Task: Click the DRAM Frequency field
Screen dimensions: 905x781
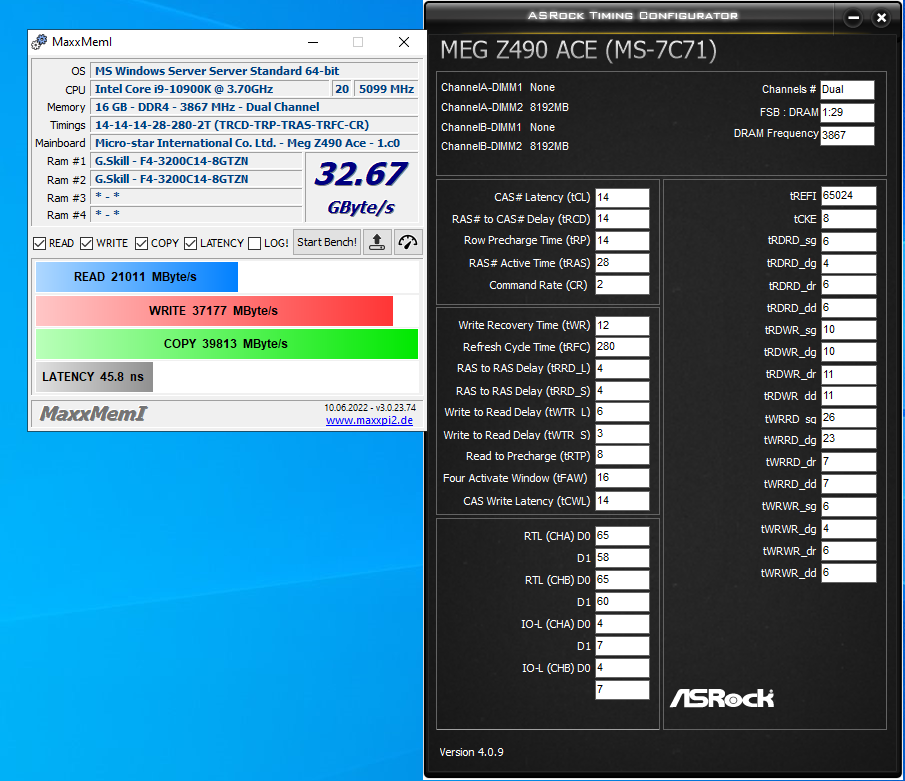Action: [847, 136]
